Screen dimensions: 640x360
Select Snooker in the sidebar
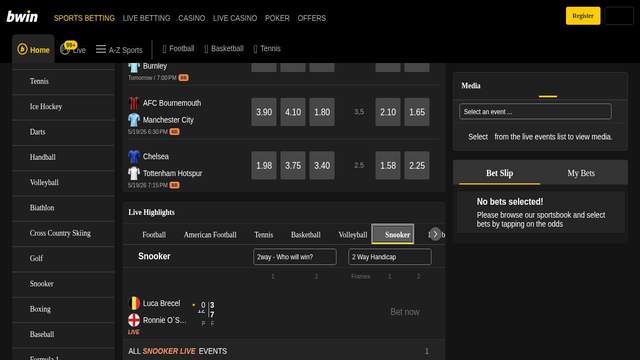click(63, 284)
